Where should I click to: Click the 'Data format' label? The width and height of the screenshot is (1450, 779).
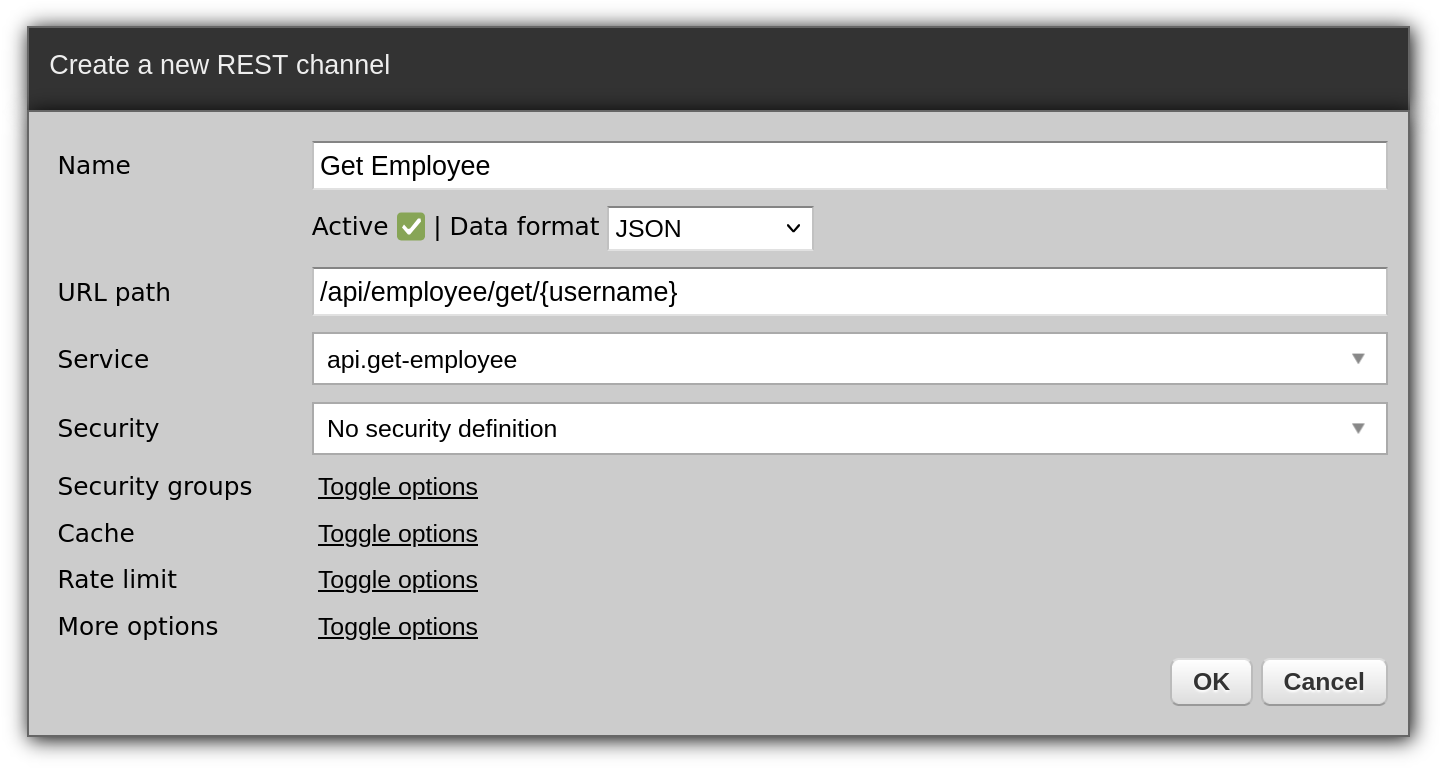[x=524, y=227]
